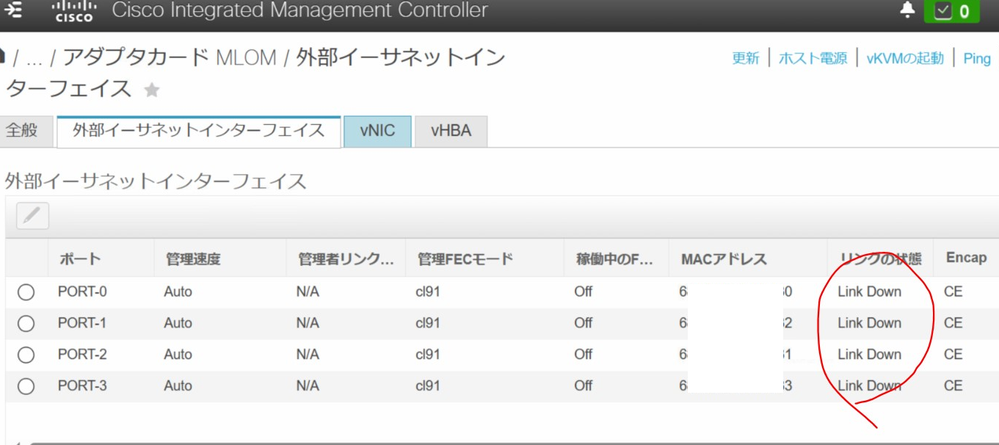Click the PORT-2 cell
Image resolution: width=999 pixels, height=445 pixels.
pyautogui.click(x=82, y=354)
